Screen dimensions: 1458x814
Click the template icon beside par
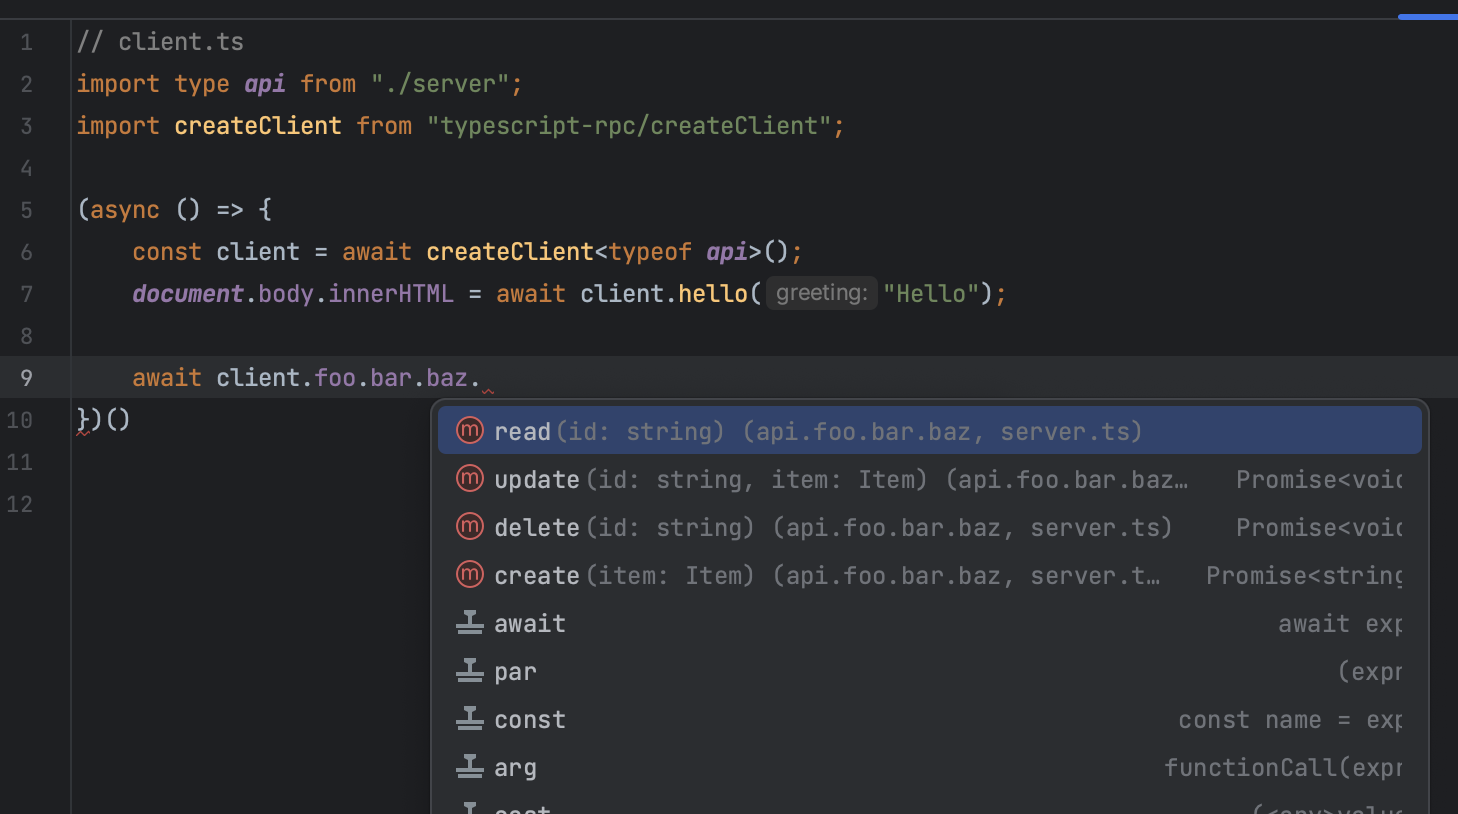470,671
